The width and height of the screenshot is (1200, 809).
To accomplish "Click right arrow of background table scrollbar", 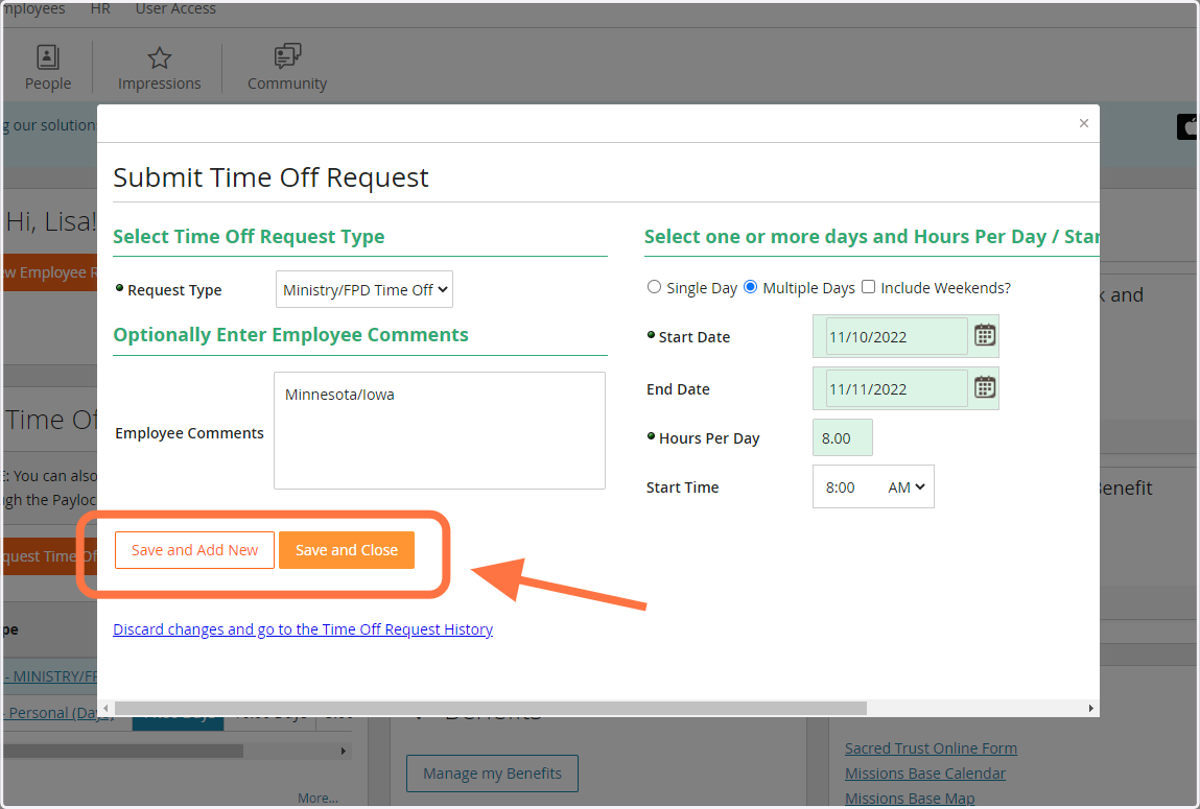I will pos(344,750).
